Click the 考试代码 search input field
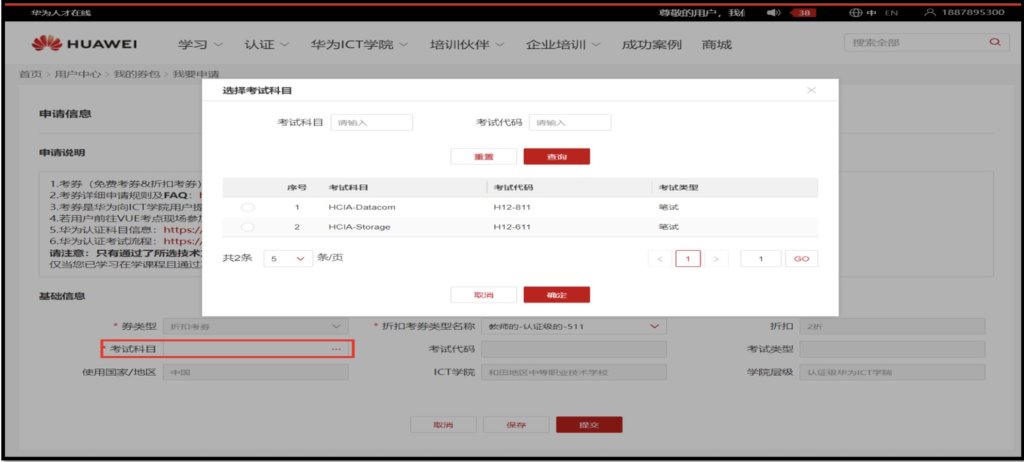The width and height of the screenshot is (1024, 462). pos(569,123)
